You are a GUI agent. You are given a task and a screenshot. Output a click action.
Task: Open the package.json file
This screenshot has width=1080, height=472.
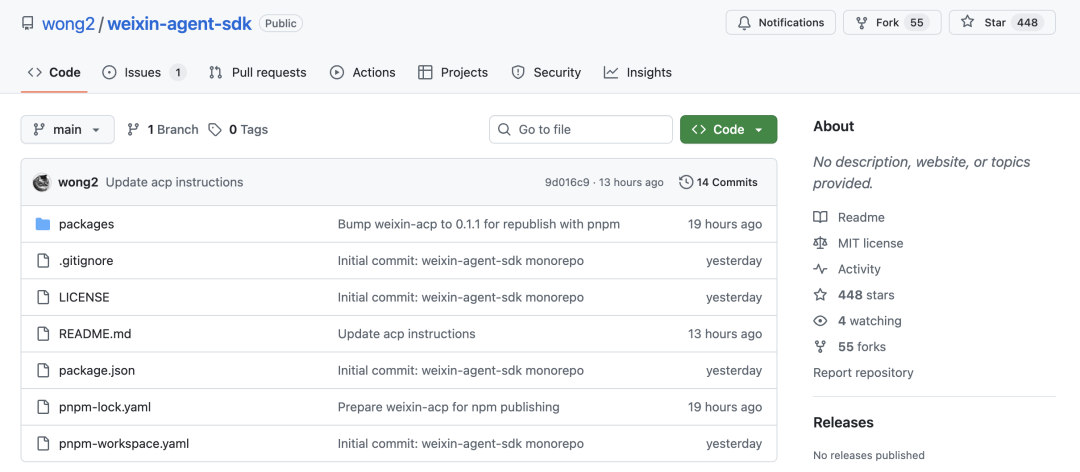(97, 370)
